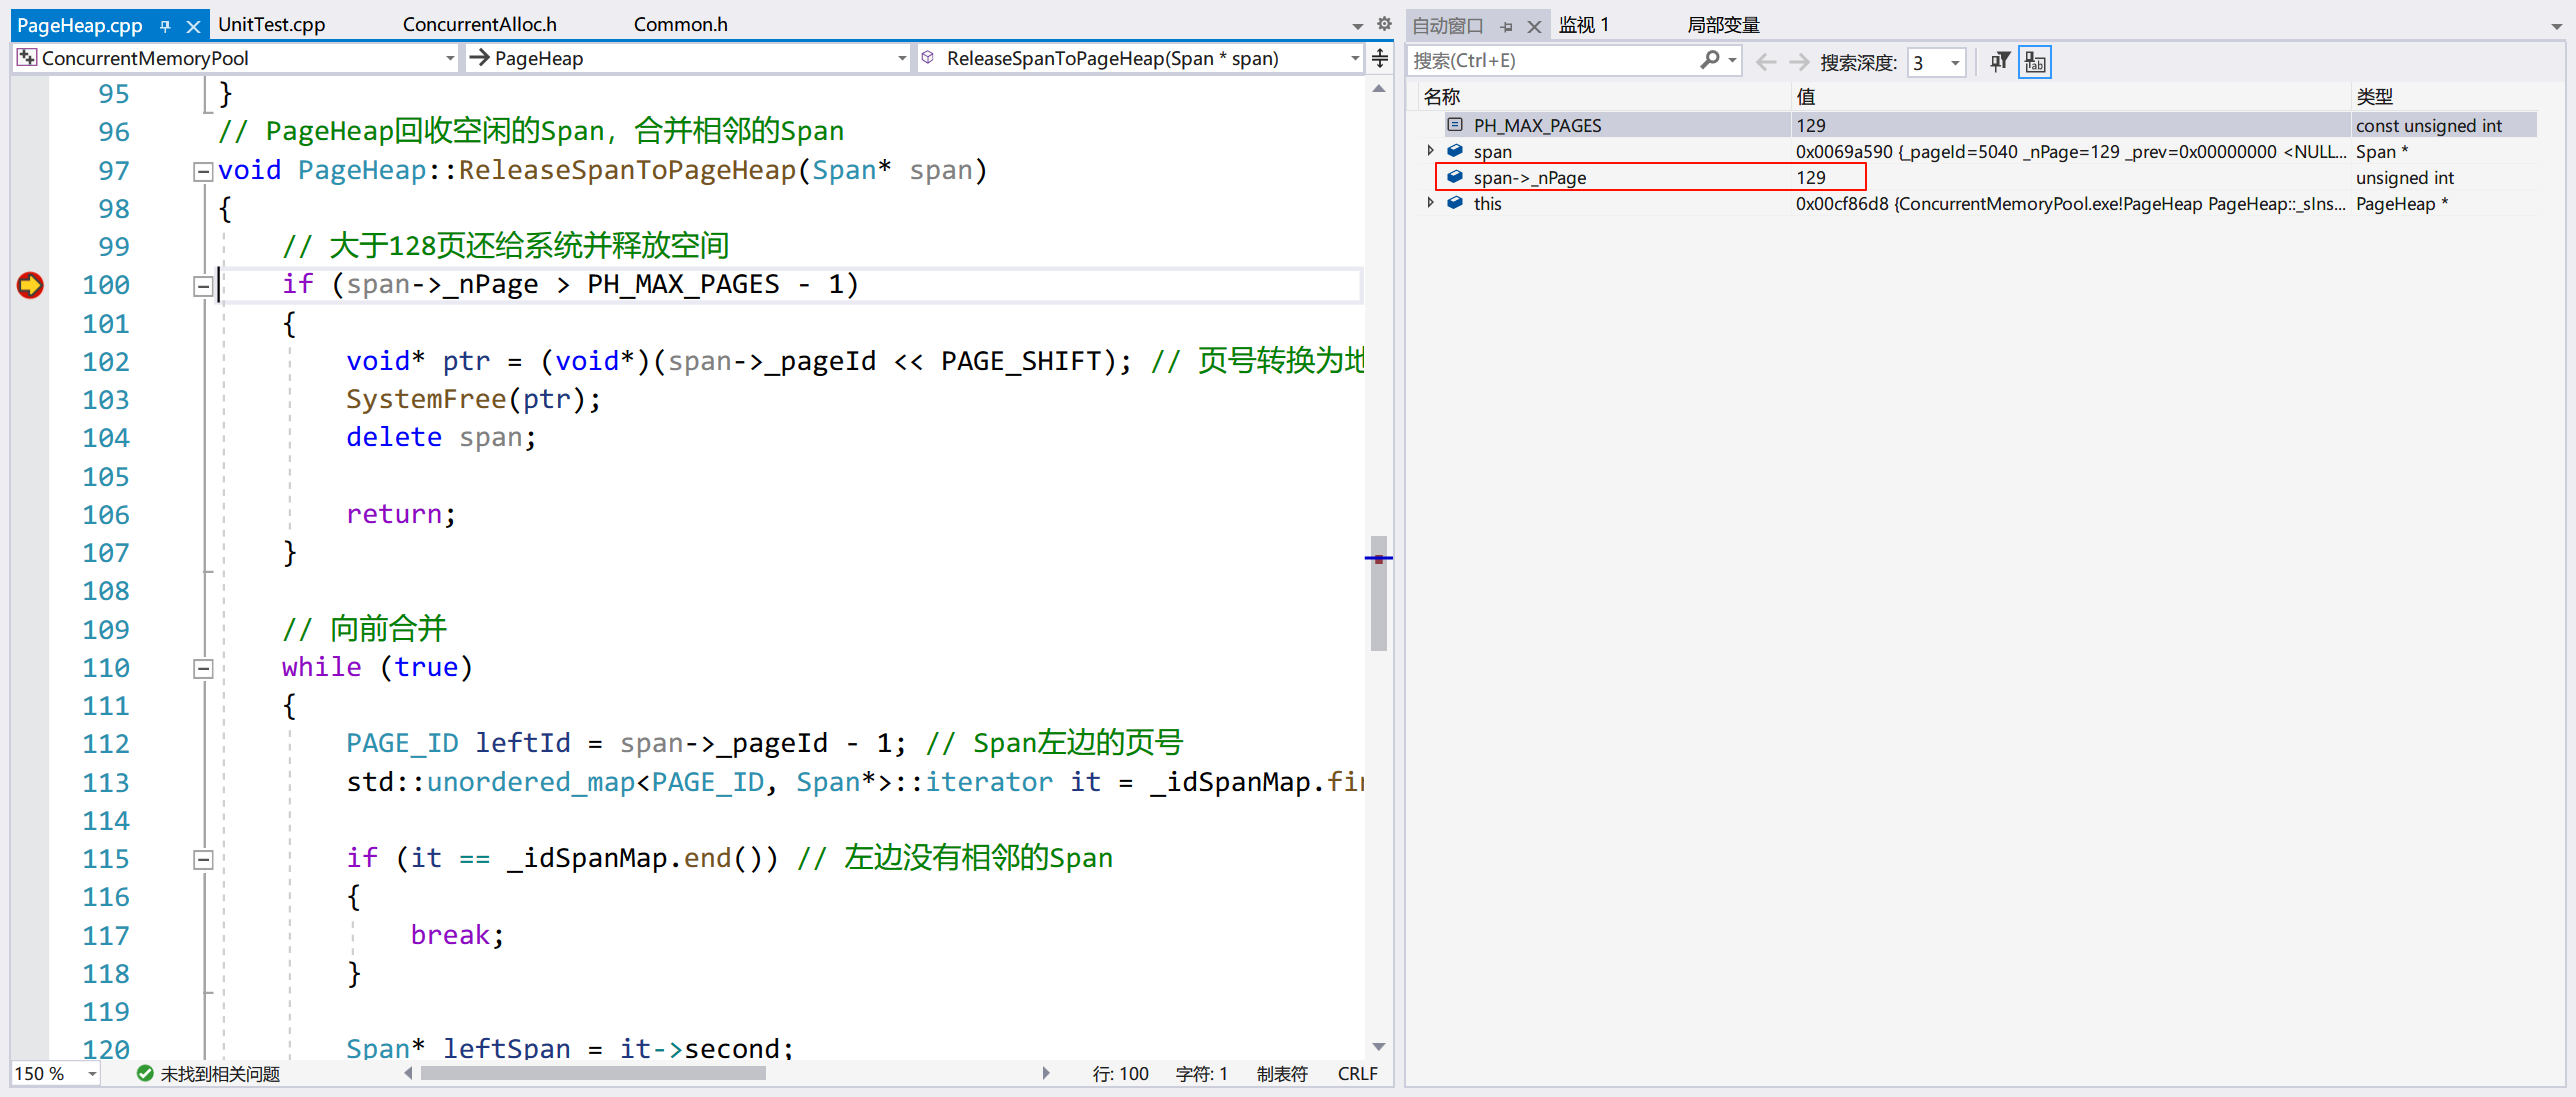Toggle the text visualizer icon in Autos toolbar
This screenshot has width=2576, height=1097.
coord(2035,61)
